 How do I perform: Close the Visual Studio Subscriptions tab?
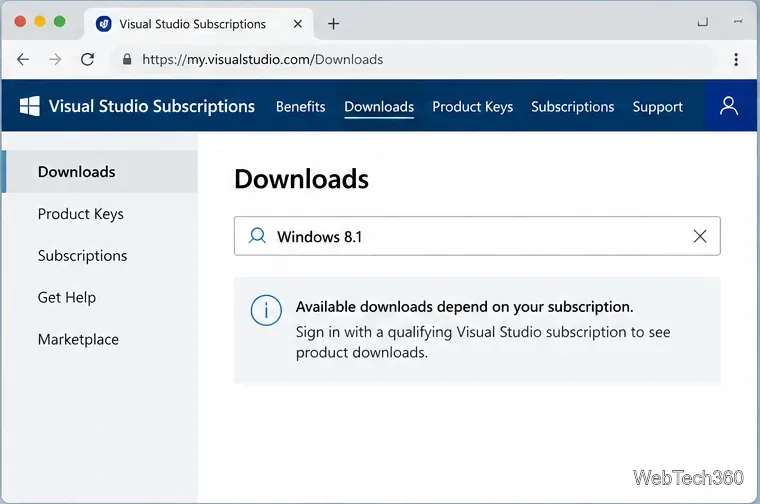pyautogui.click(x=298, y=23)
